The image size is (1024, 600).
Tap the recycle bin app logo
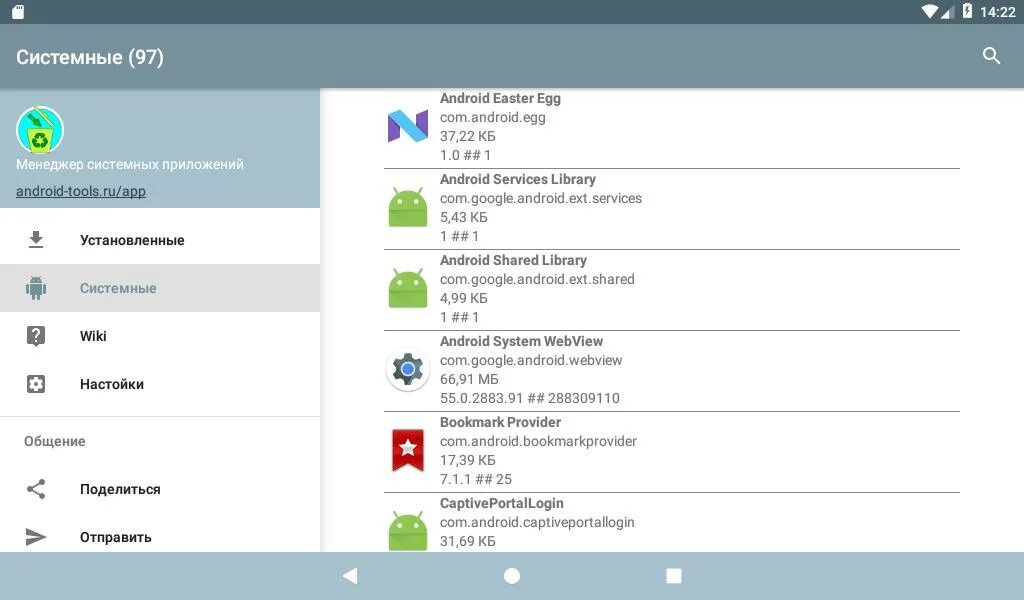40,130
